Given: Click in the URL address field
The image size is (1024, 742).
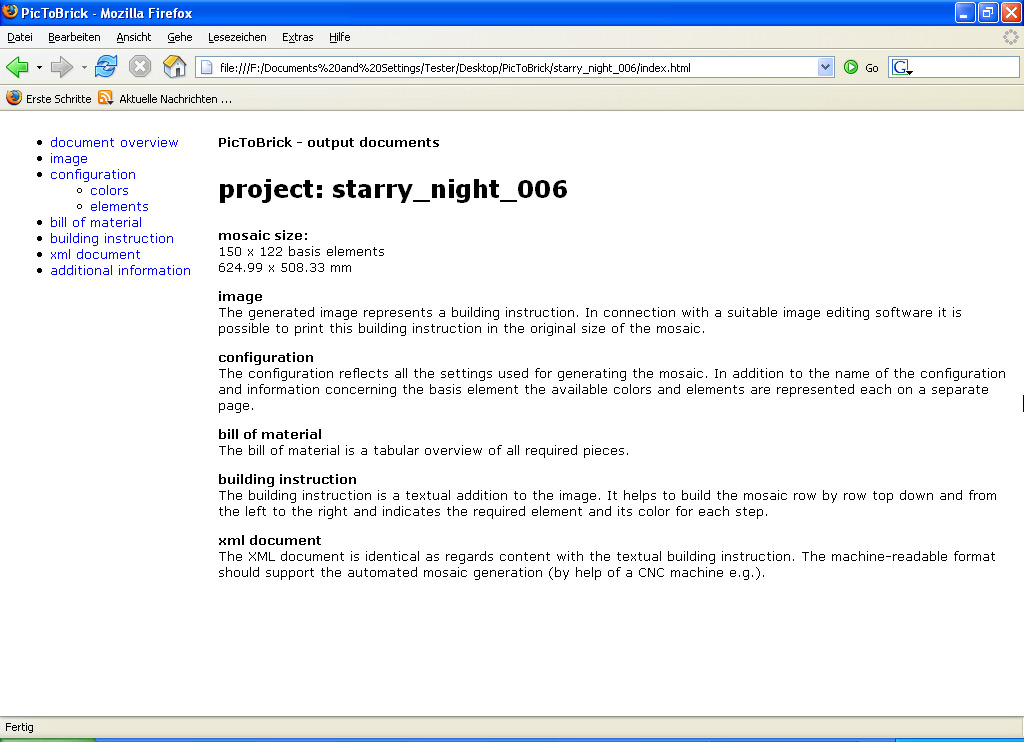Looking at the screenshot, I should (x=516, y=67).
